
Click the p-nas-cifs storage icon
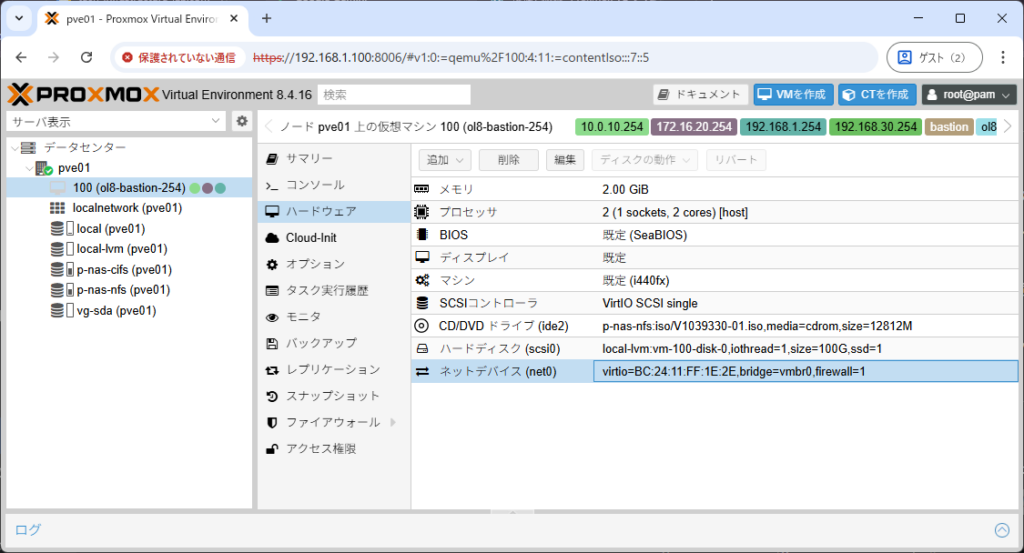click(x=61, y=270)
